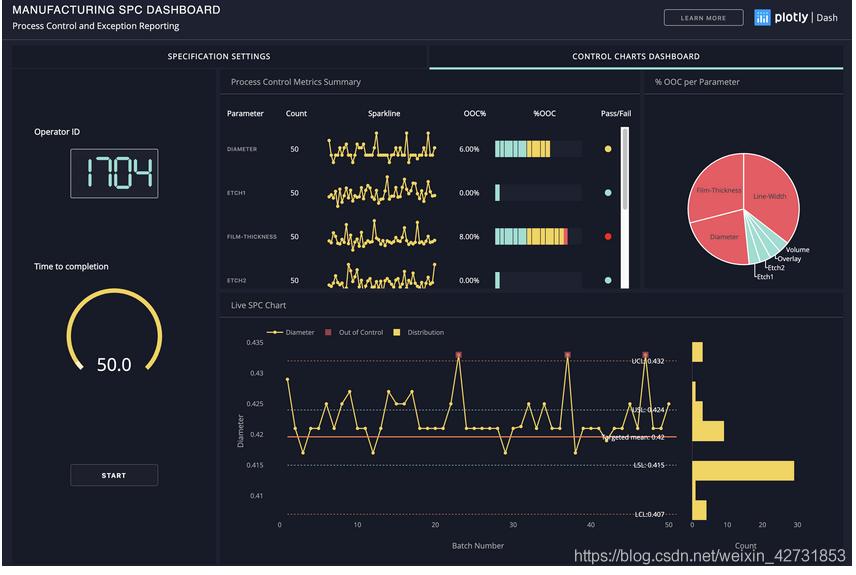The image size is (856, 575).
Task: Open the Control Charts Dashboard tab
Action: [x=635, y=57]
